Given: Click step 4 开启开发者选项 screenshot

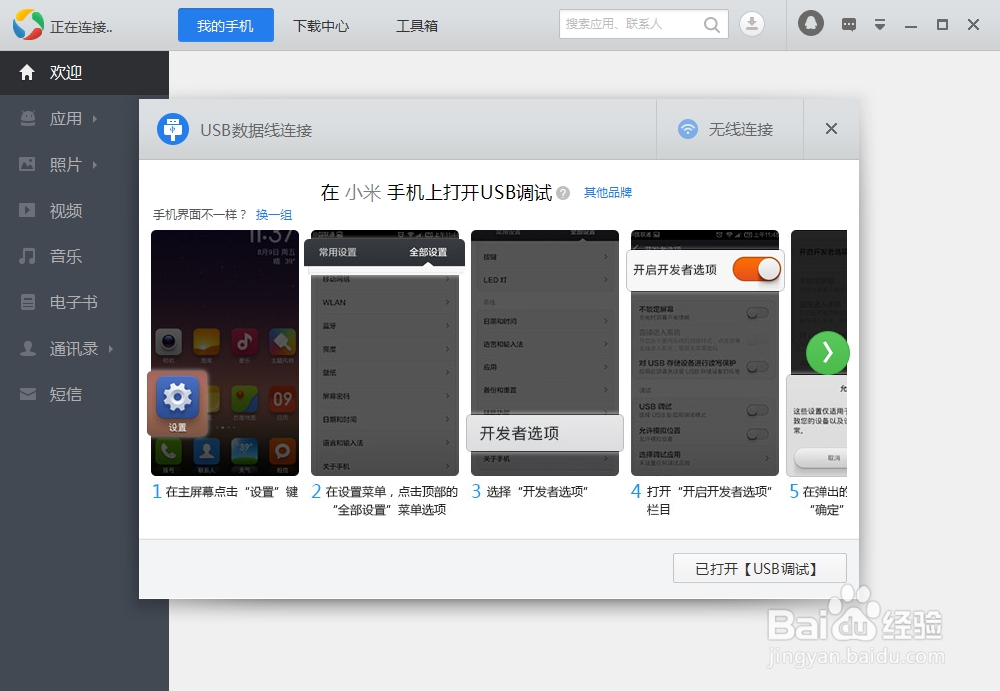Looking at the screenshot, I should [705, 353].
